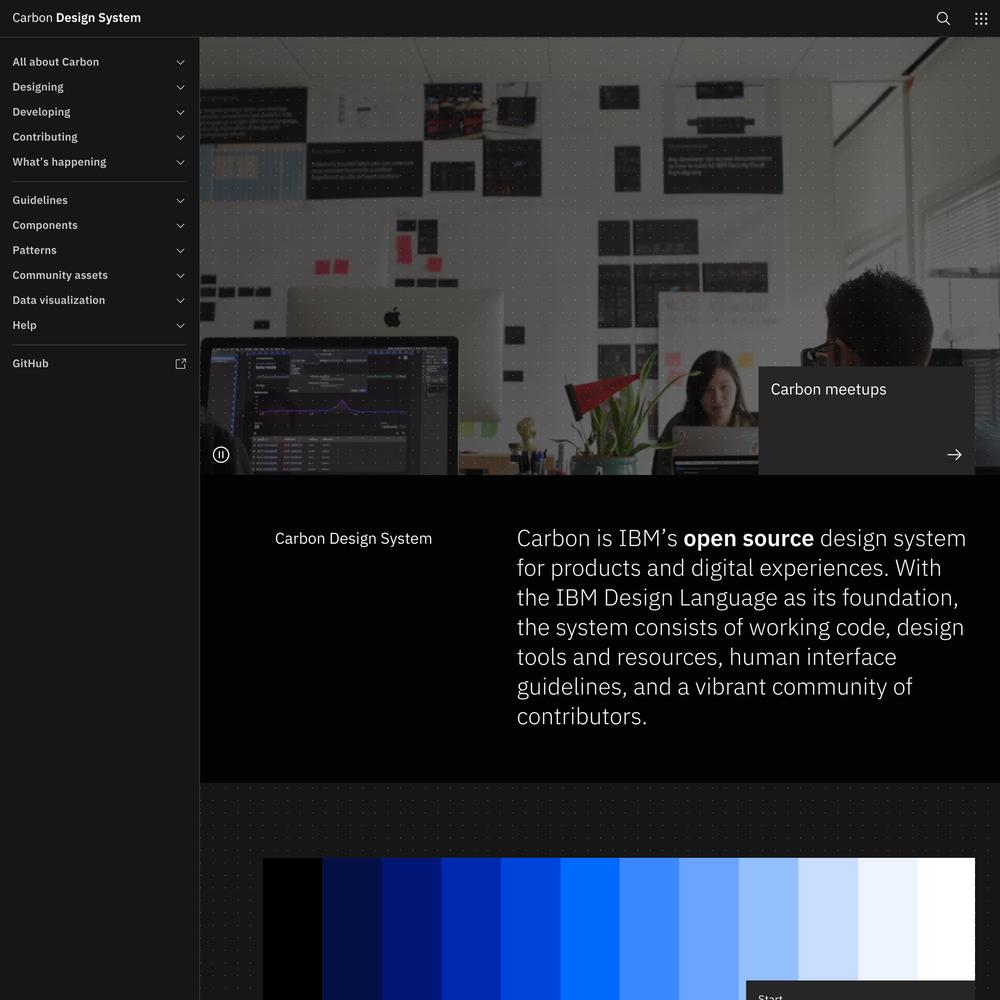
Task: Open the Designing menu item
Action: 99,87
